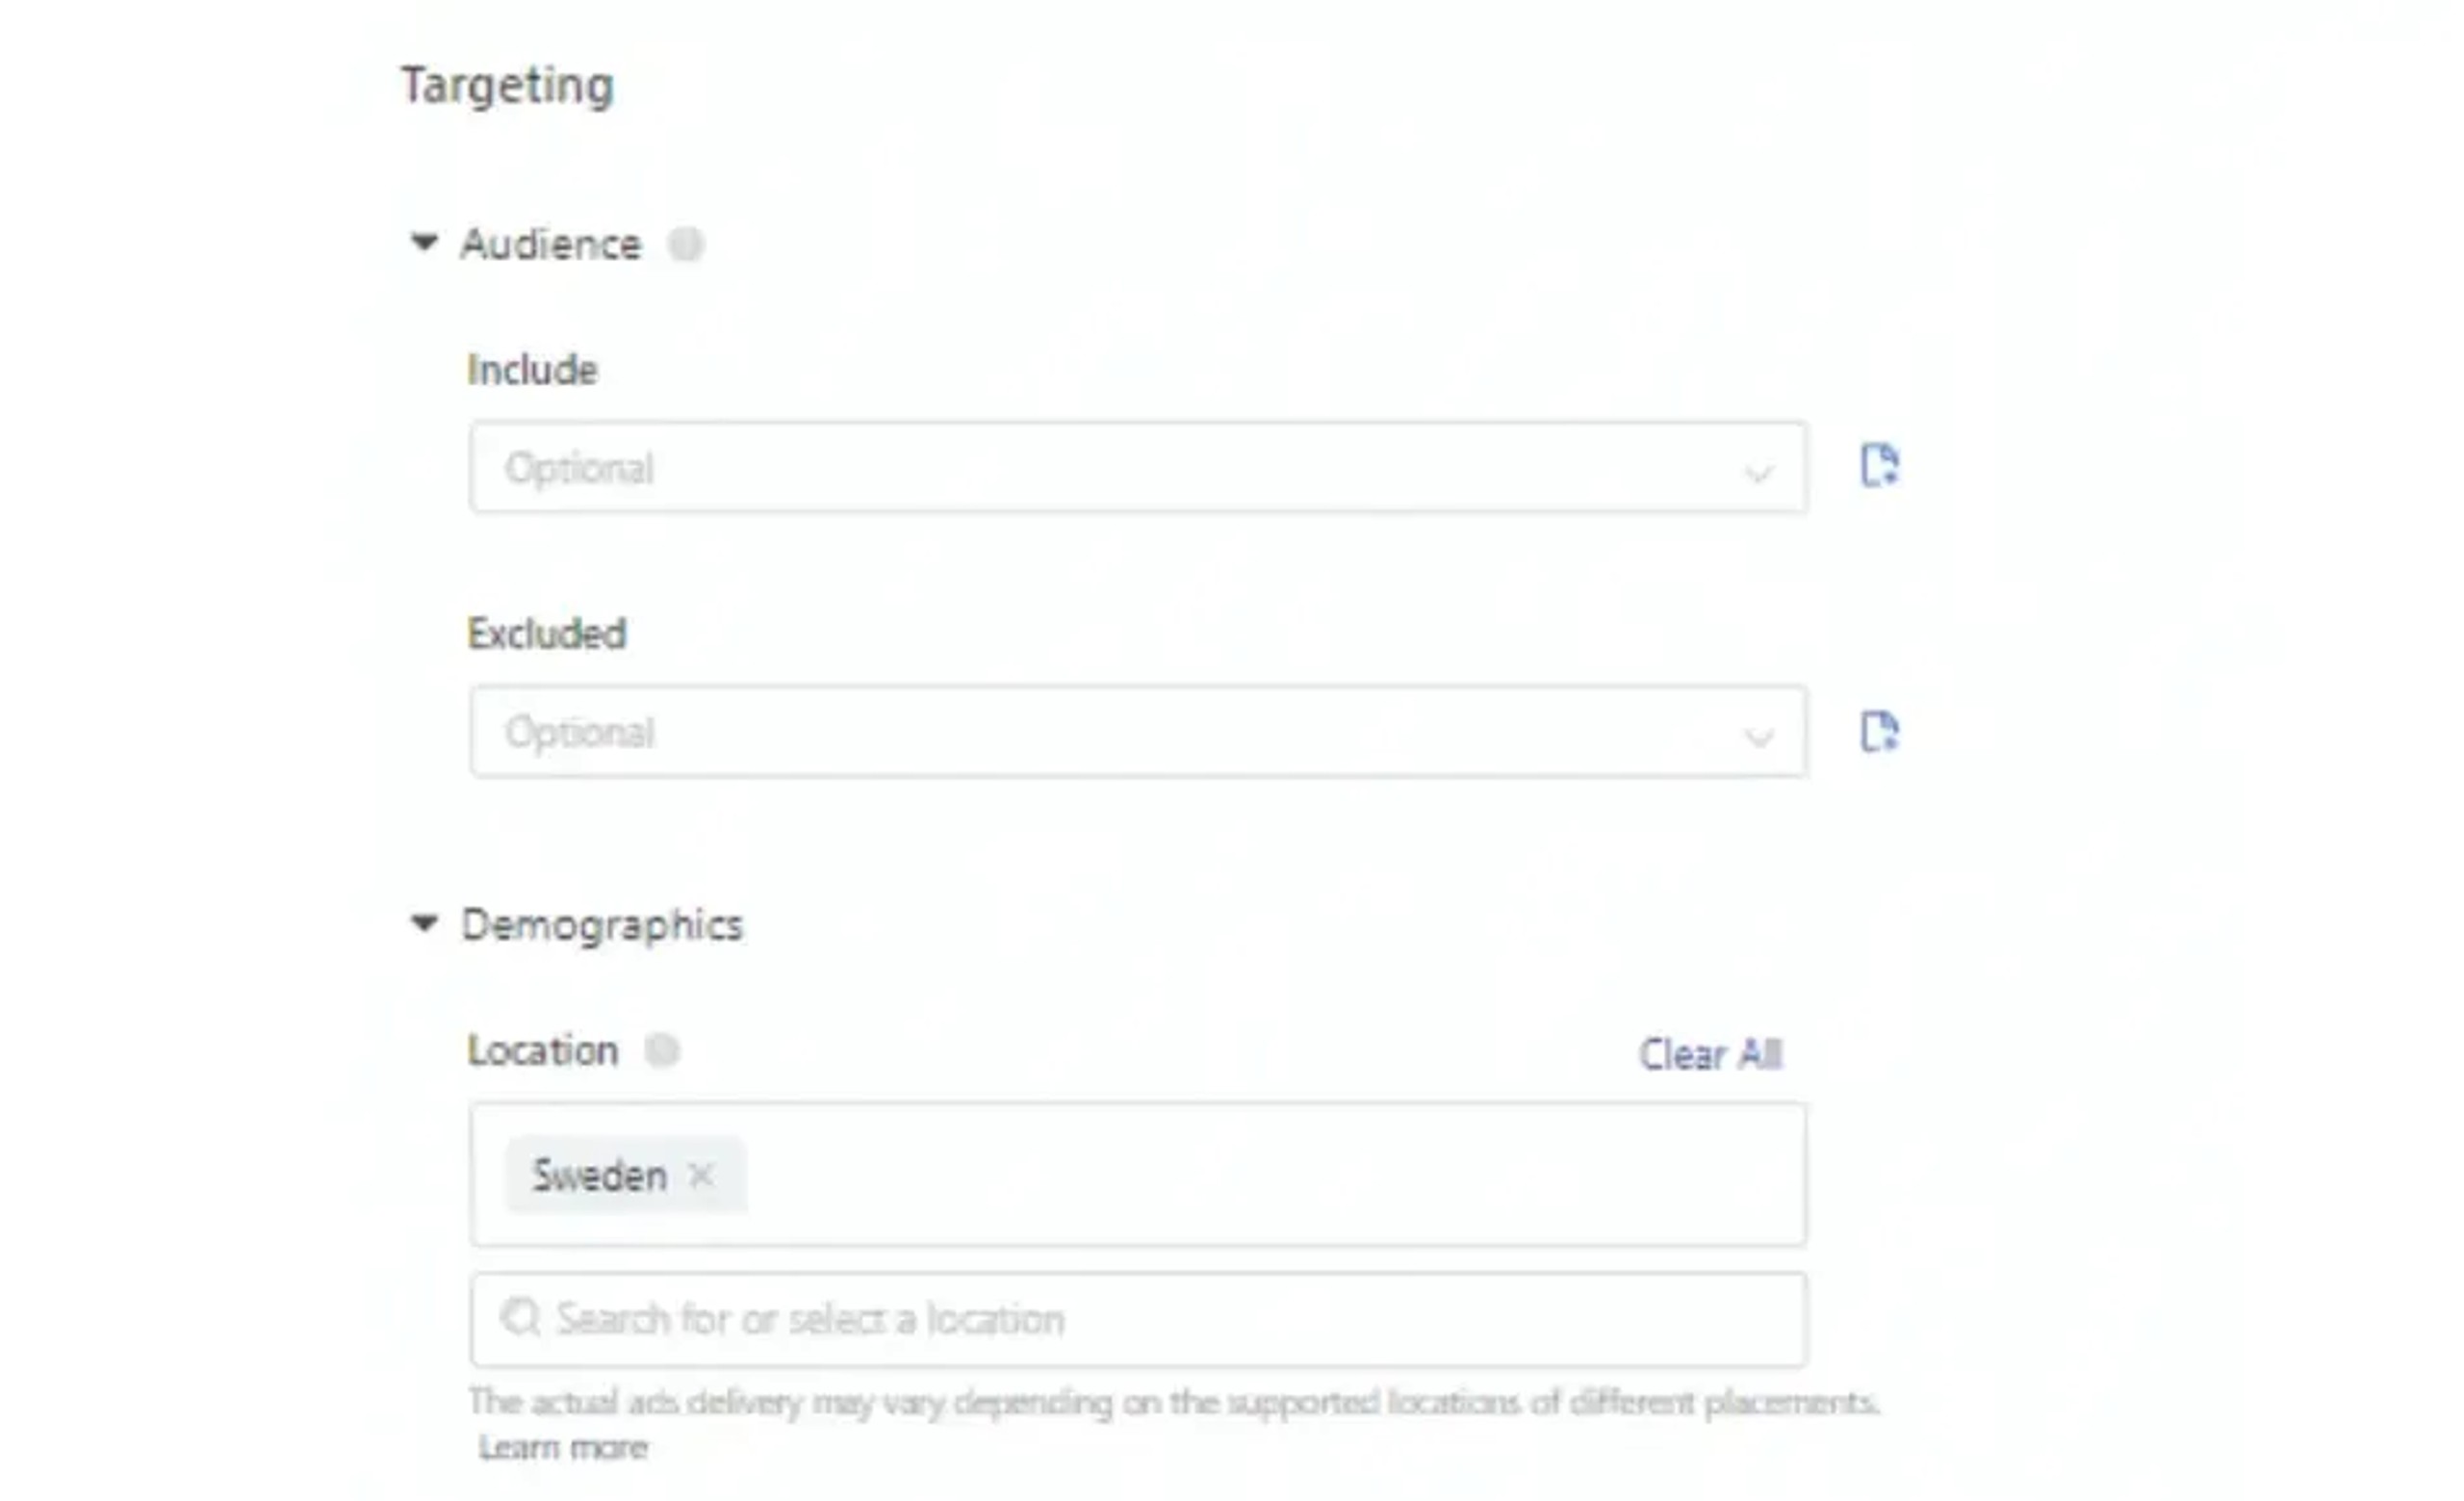Viewport: 2464px width, 1501px height.
Task: Click inside the Excluded Optional field
Action: (x=1138, y=732)
